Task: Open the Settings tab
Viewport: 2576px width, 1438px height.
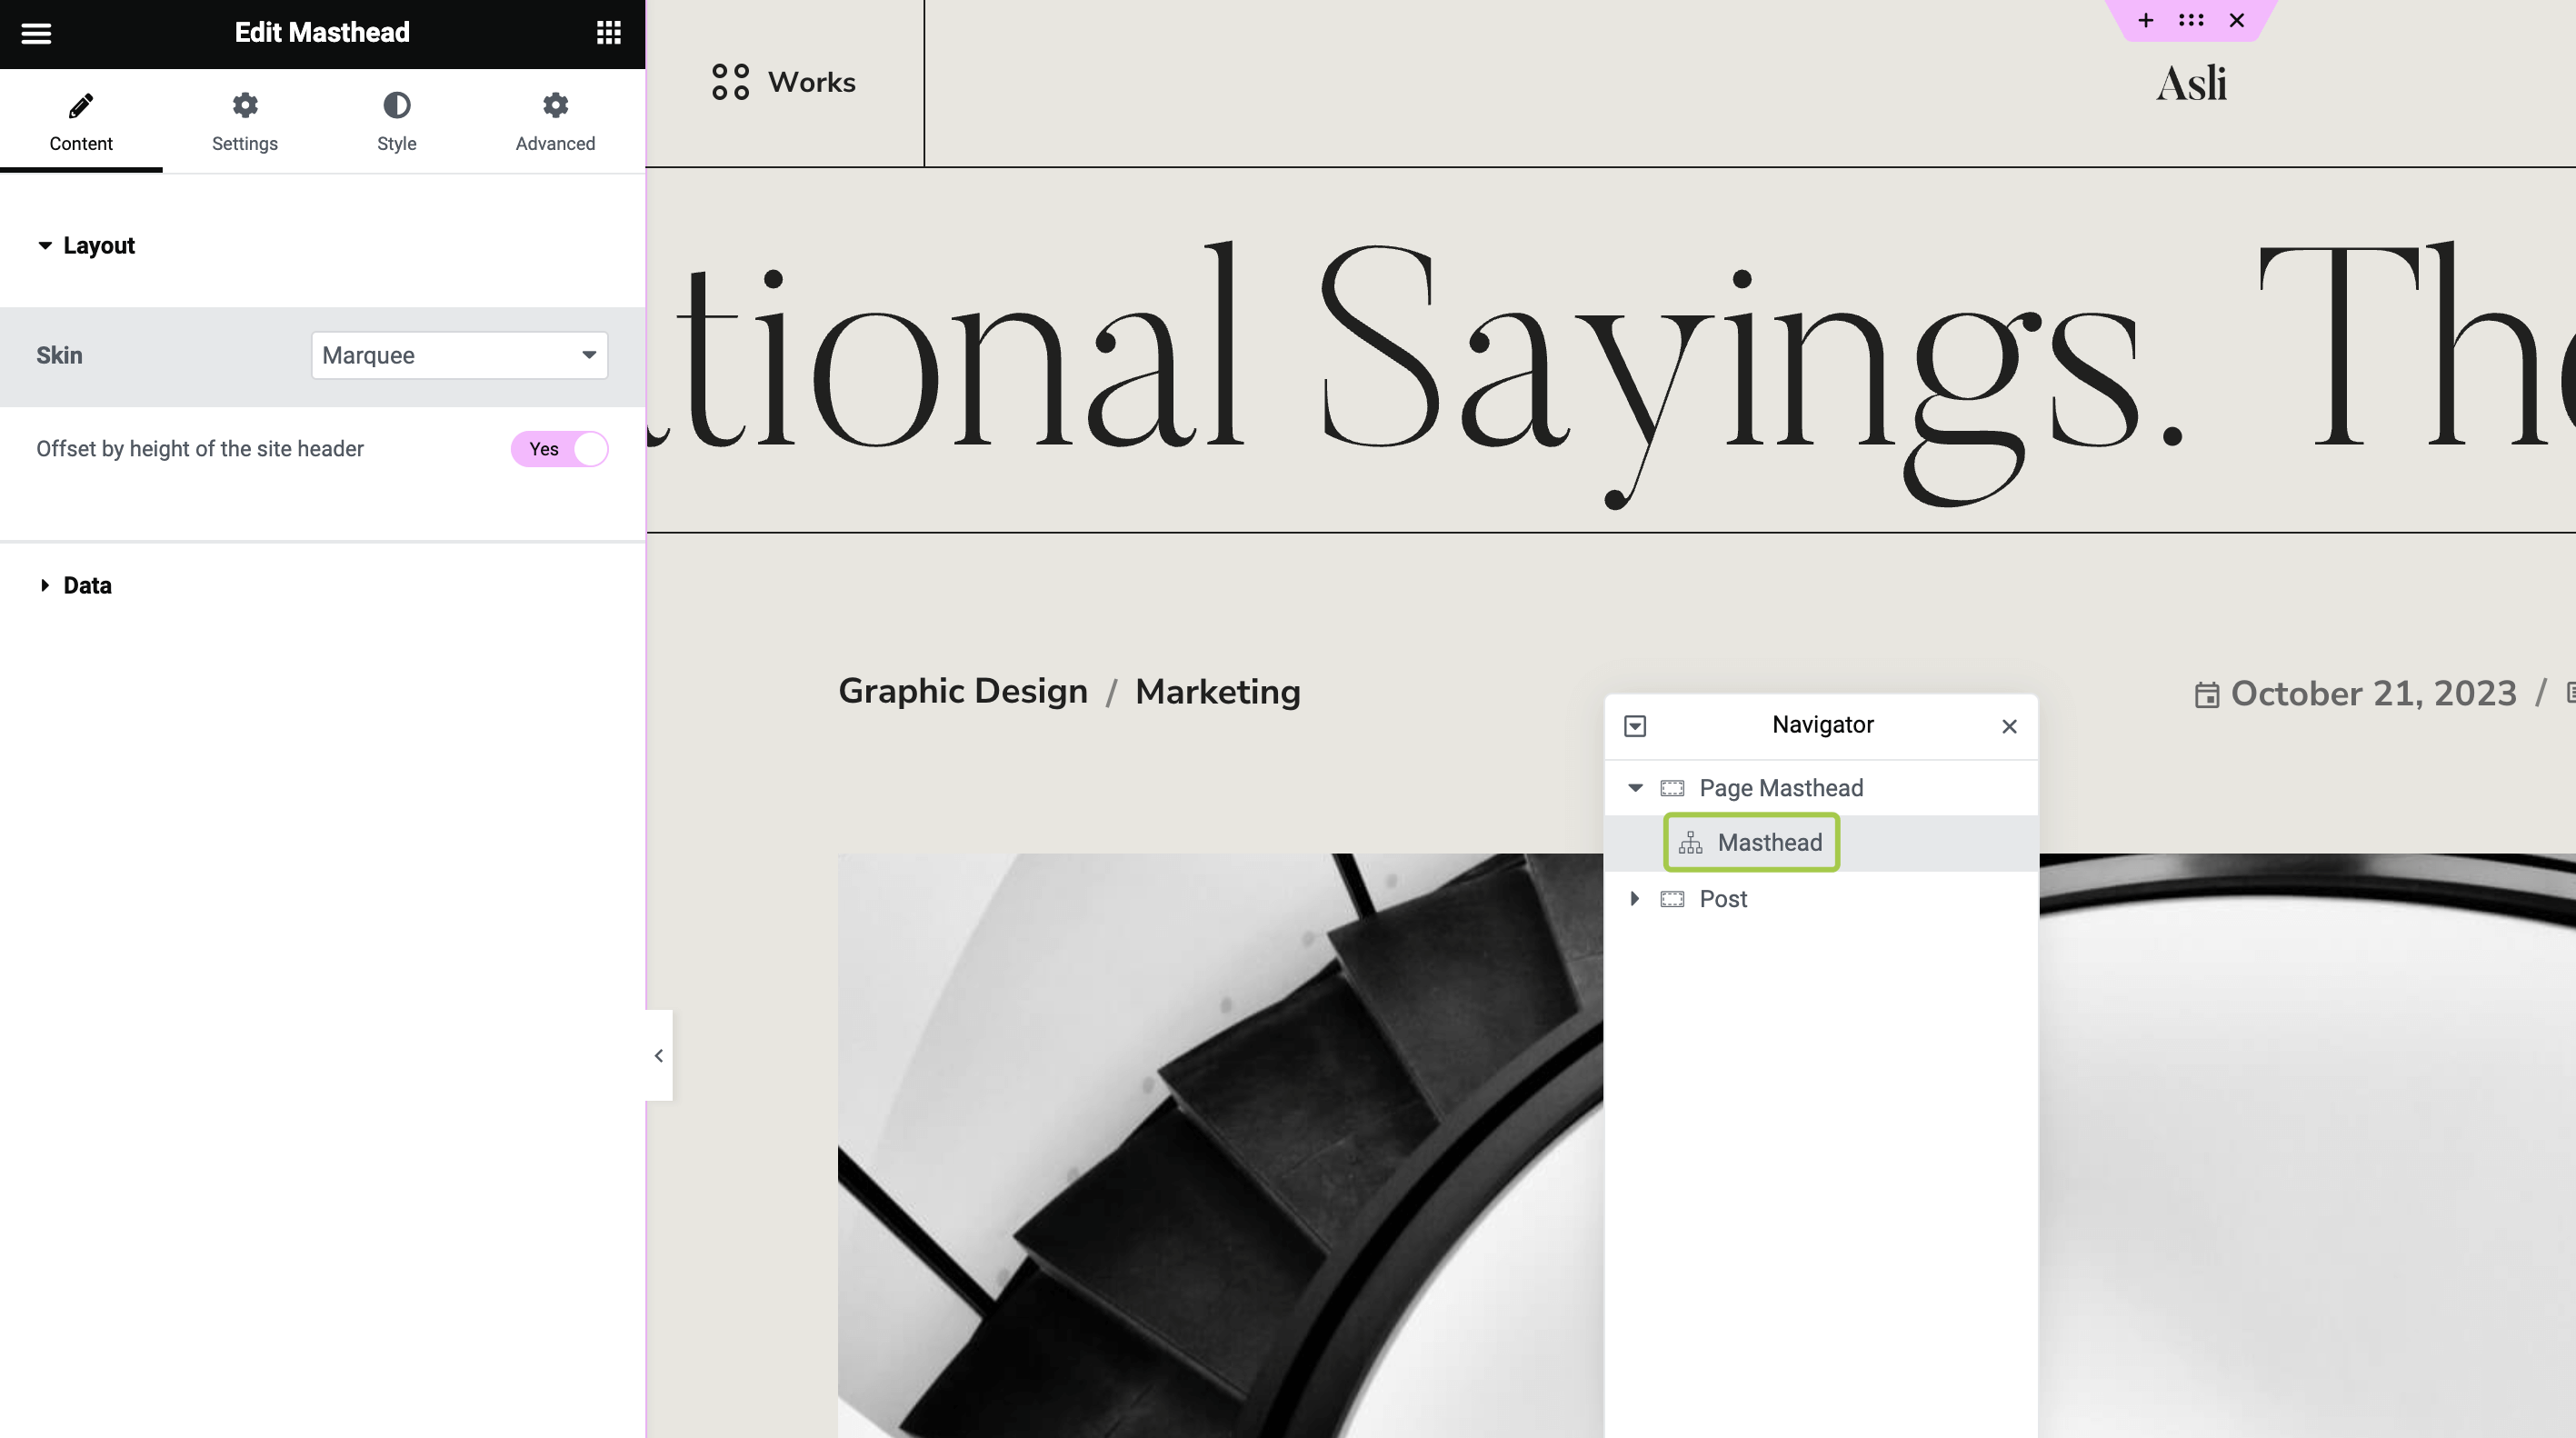Action: pyautogui.click(x=244, y=121)
